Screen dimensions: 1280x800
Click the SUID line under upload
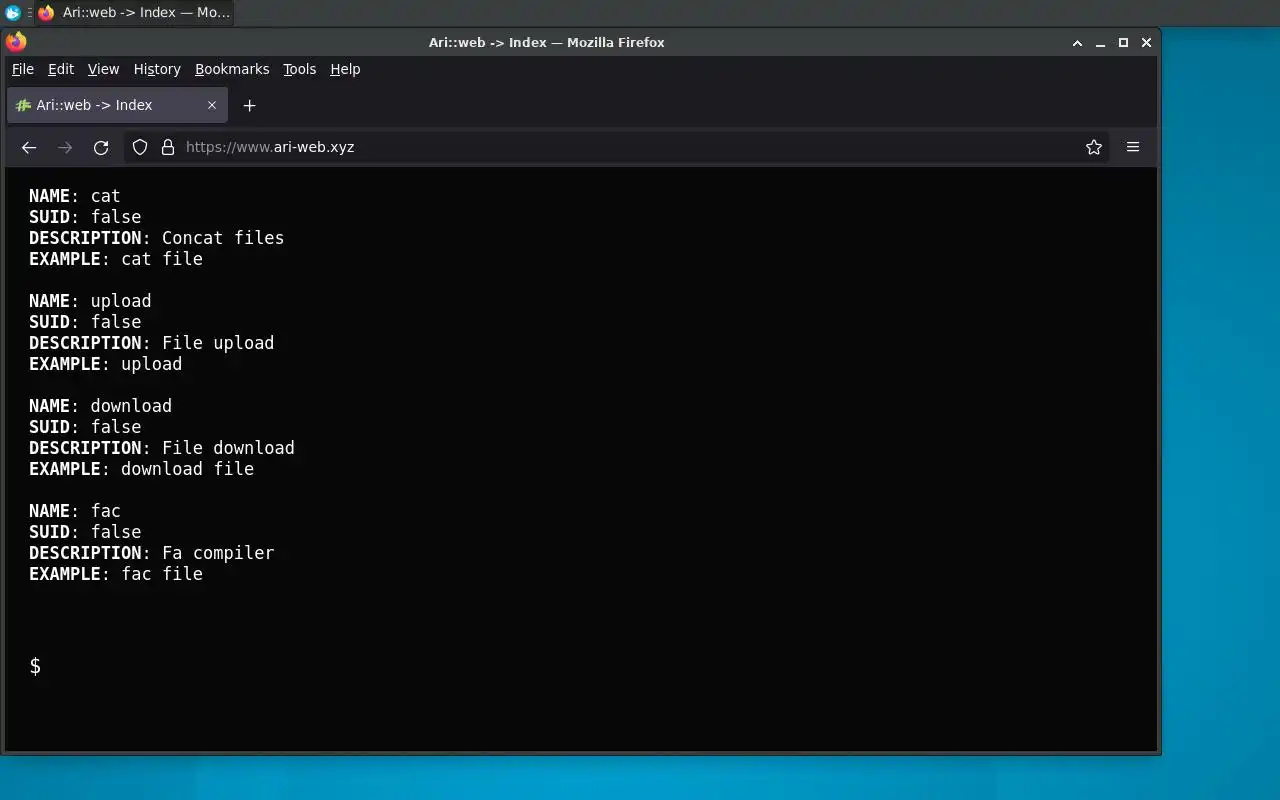point(85,322)
